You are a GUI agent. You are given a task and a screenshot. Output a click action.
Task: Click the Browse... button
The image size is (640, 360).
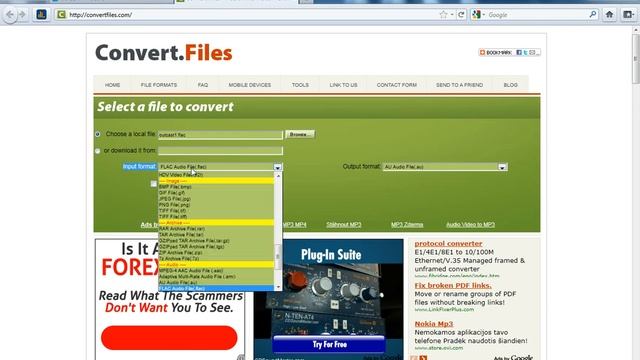(x=300, y=134)
